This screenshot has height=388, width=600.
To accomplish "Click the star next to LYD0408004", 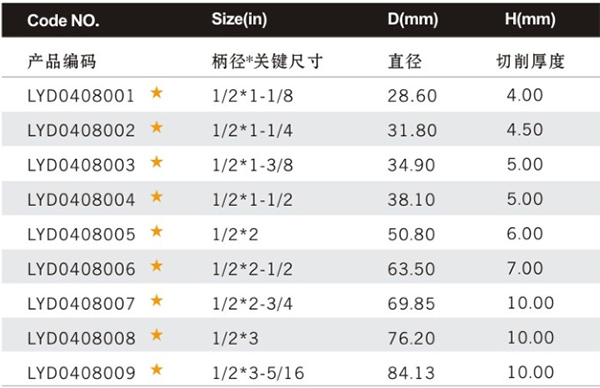I will [x=157, y=196].
